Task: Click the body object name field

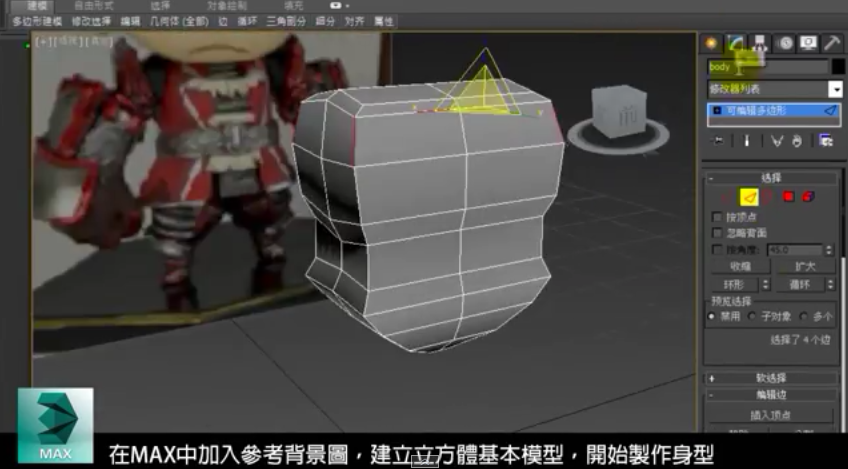Action: (x=768, y=67)
